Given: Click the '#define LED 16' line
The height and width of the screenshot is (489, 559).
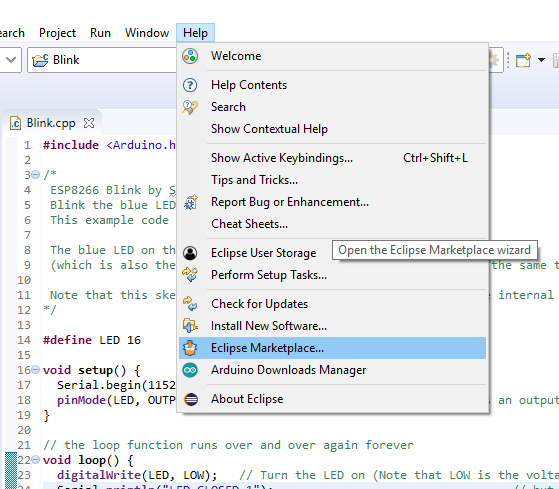Looking at the screenshot, I should (x=92, y=340).
